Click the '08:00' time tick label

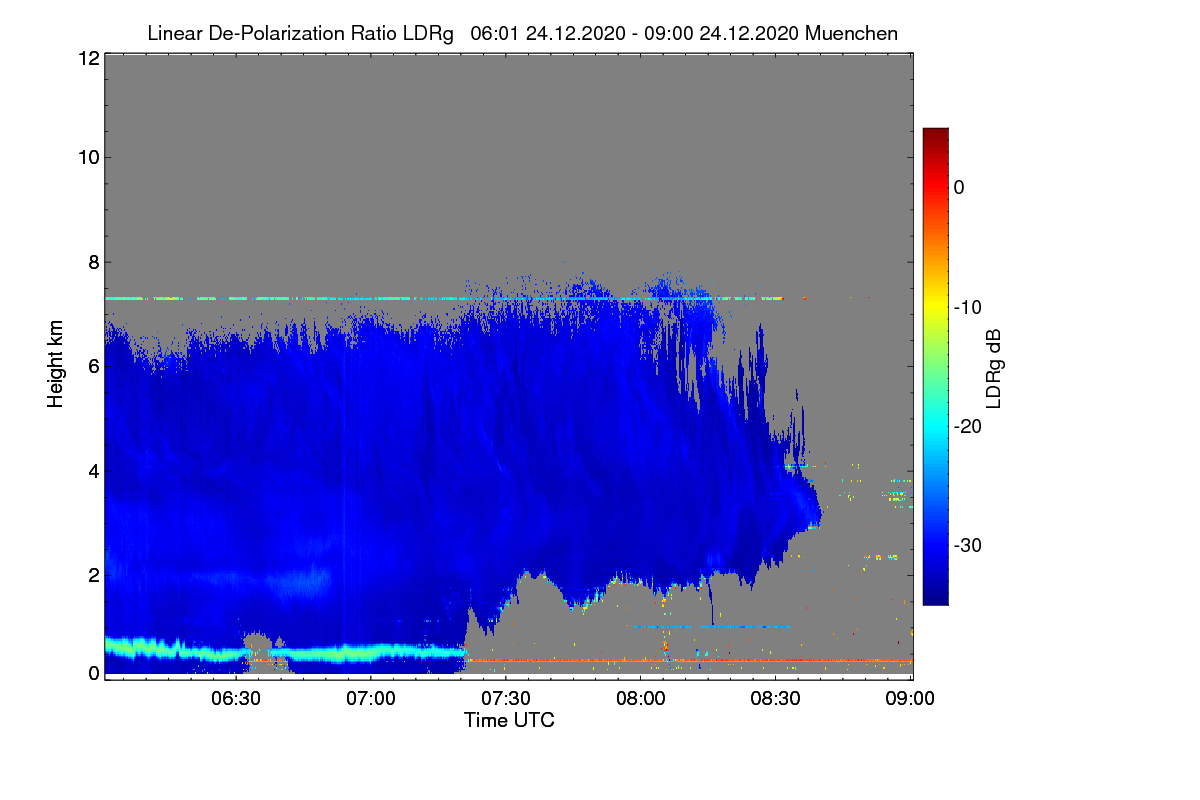(x=641, y=699)
